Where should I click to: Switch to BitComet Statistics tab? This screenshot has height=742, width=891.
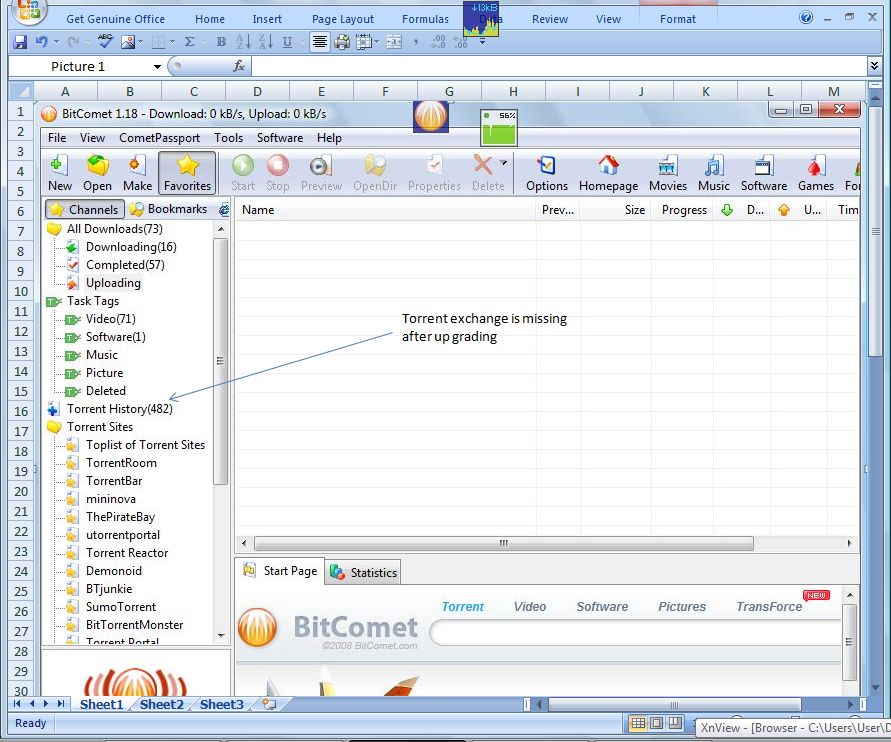(364, 572)
